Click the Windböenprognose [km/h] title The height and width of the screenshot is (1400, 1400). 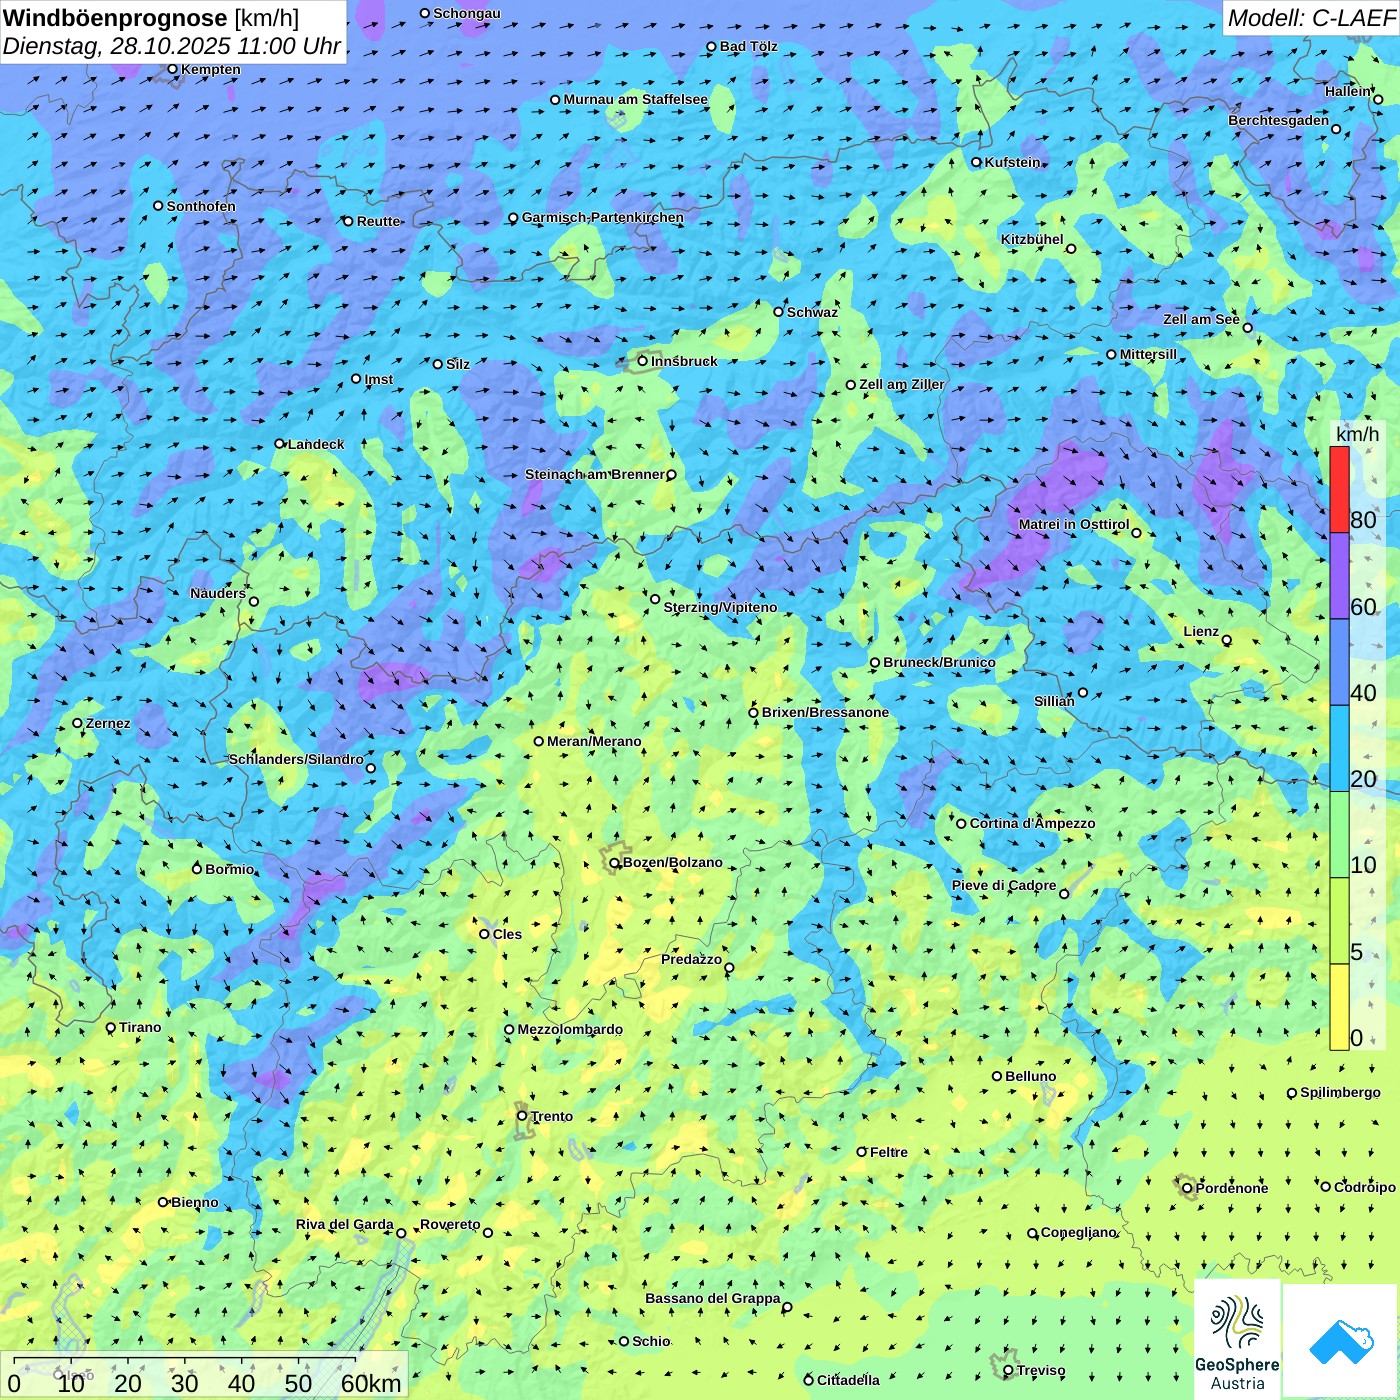pyautogui.click(x=152, y=18)
